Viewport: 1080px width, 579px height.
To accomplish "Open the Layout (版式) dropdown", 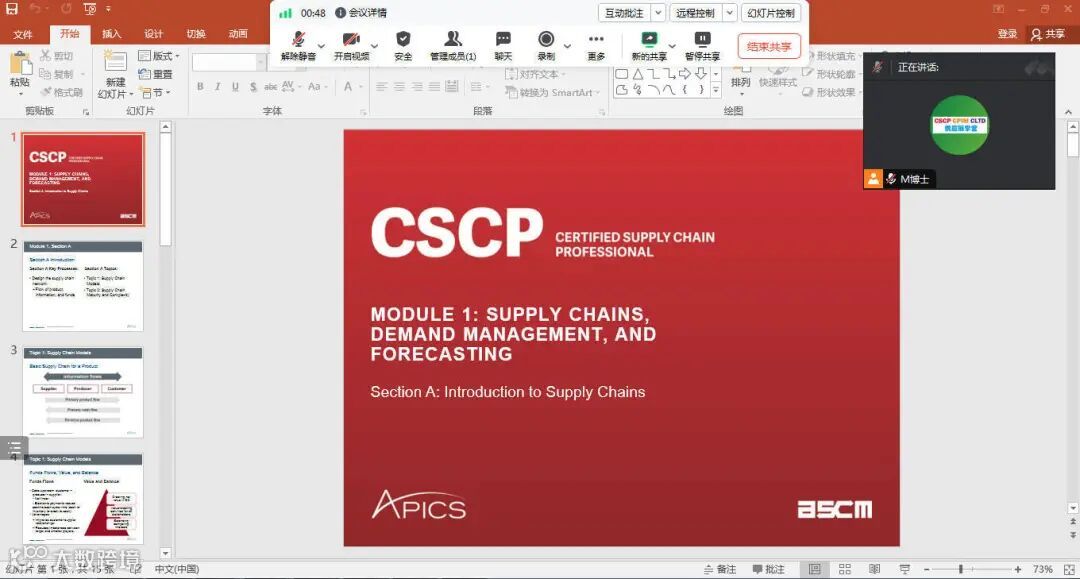I will tap(159, 56).
